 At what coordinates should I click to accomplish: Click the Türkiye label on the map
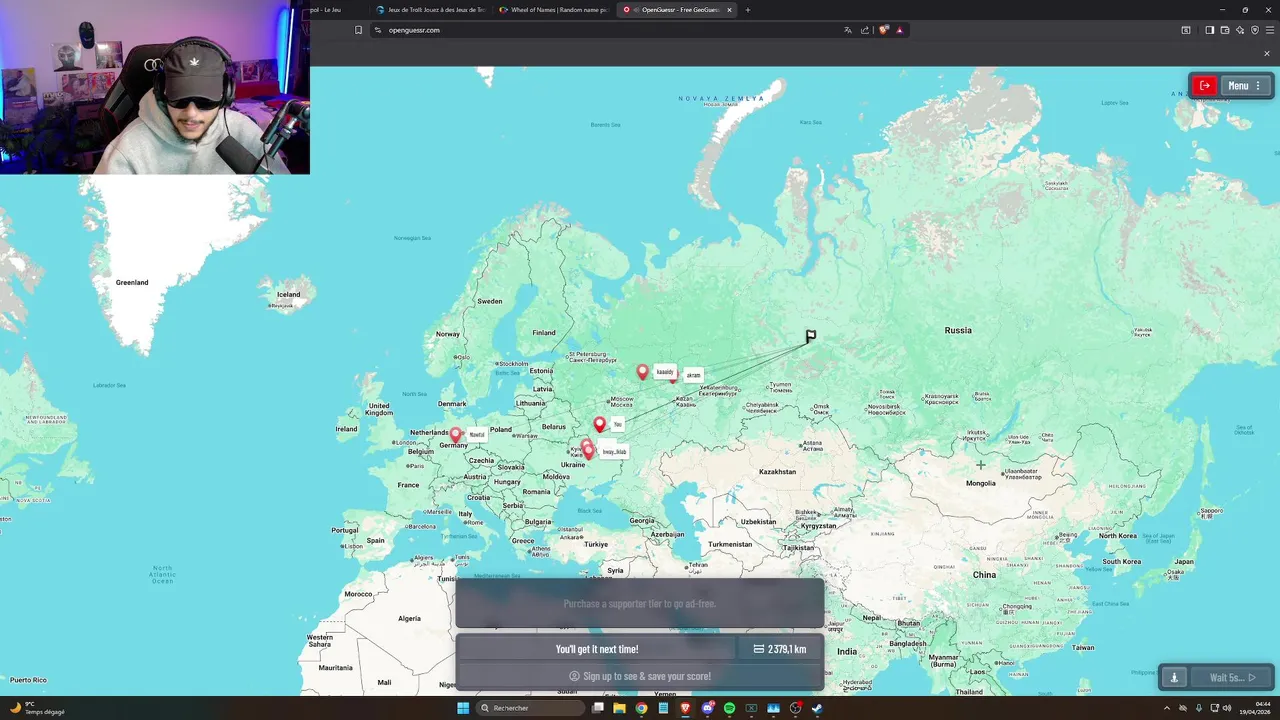[x=596, y=544]
